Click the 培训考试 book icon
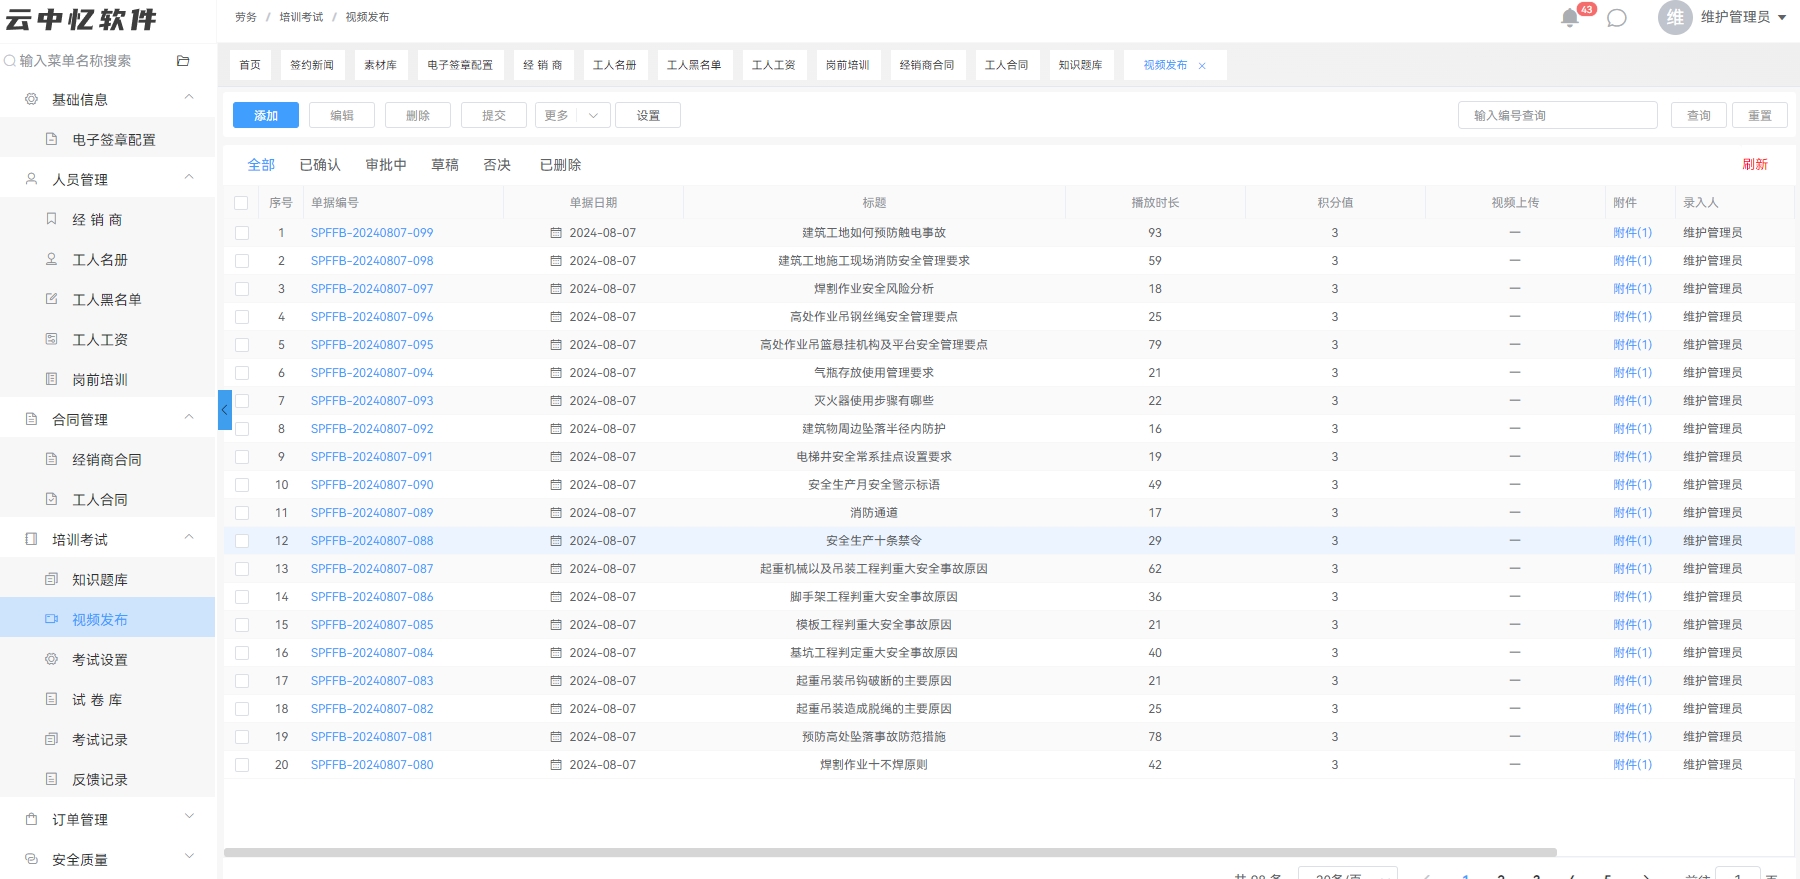This screenshot has height=879, width=1800. tap(31, 539)
